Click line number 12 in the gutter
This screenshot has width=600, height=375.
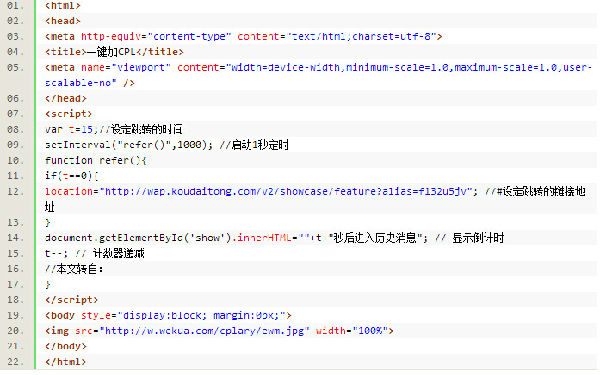coord(15,191)
